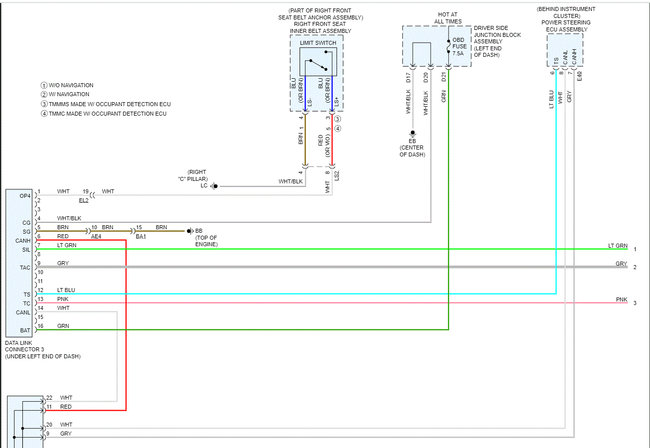The image size is (650, 448).
Task: Click the BAT pin label
Action: coord(25,330)
